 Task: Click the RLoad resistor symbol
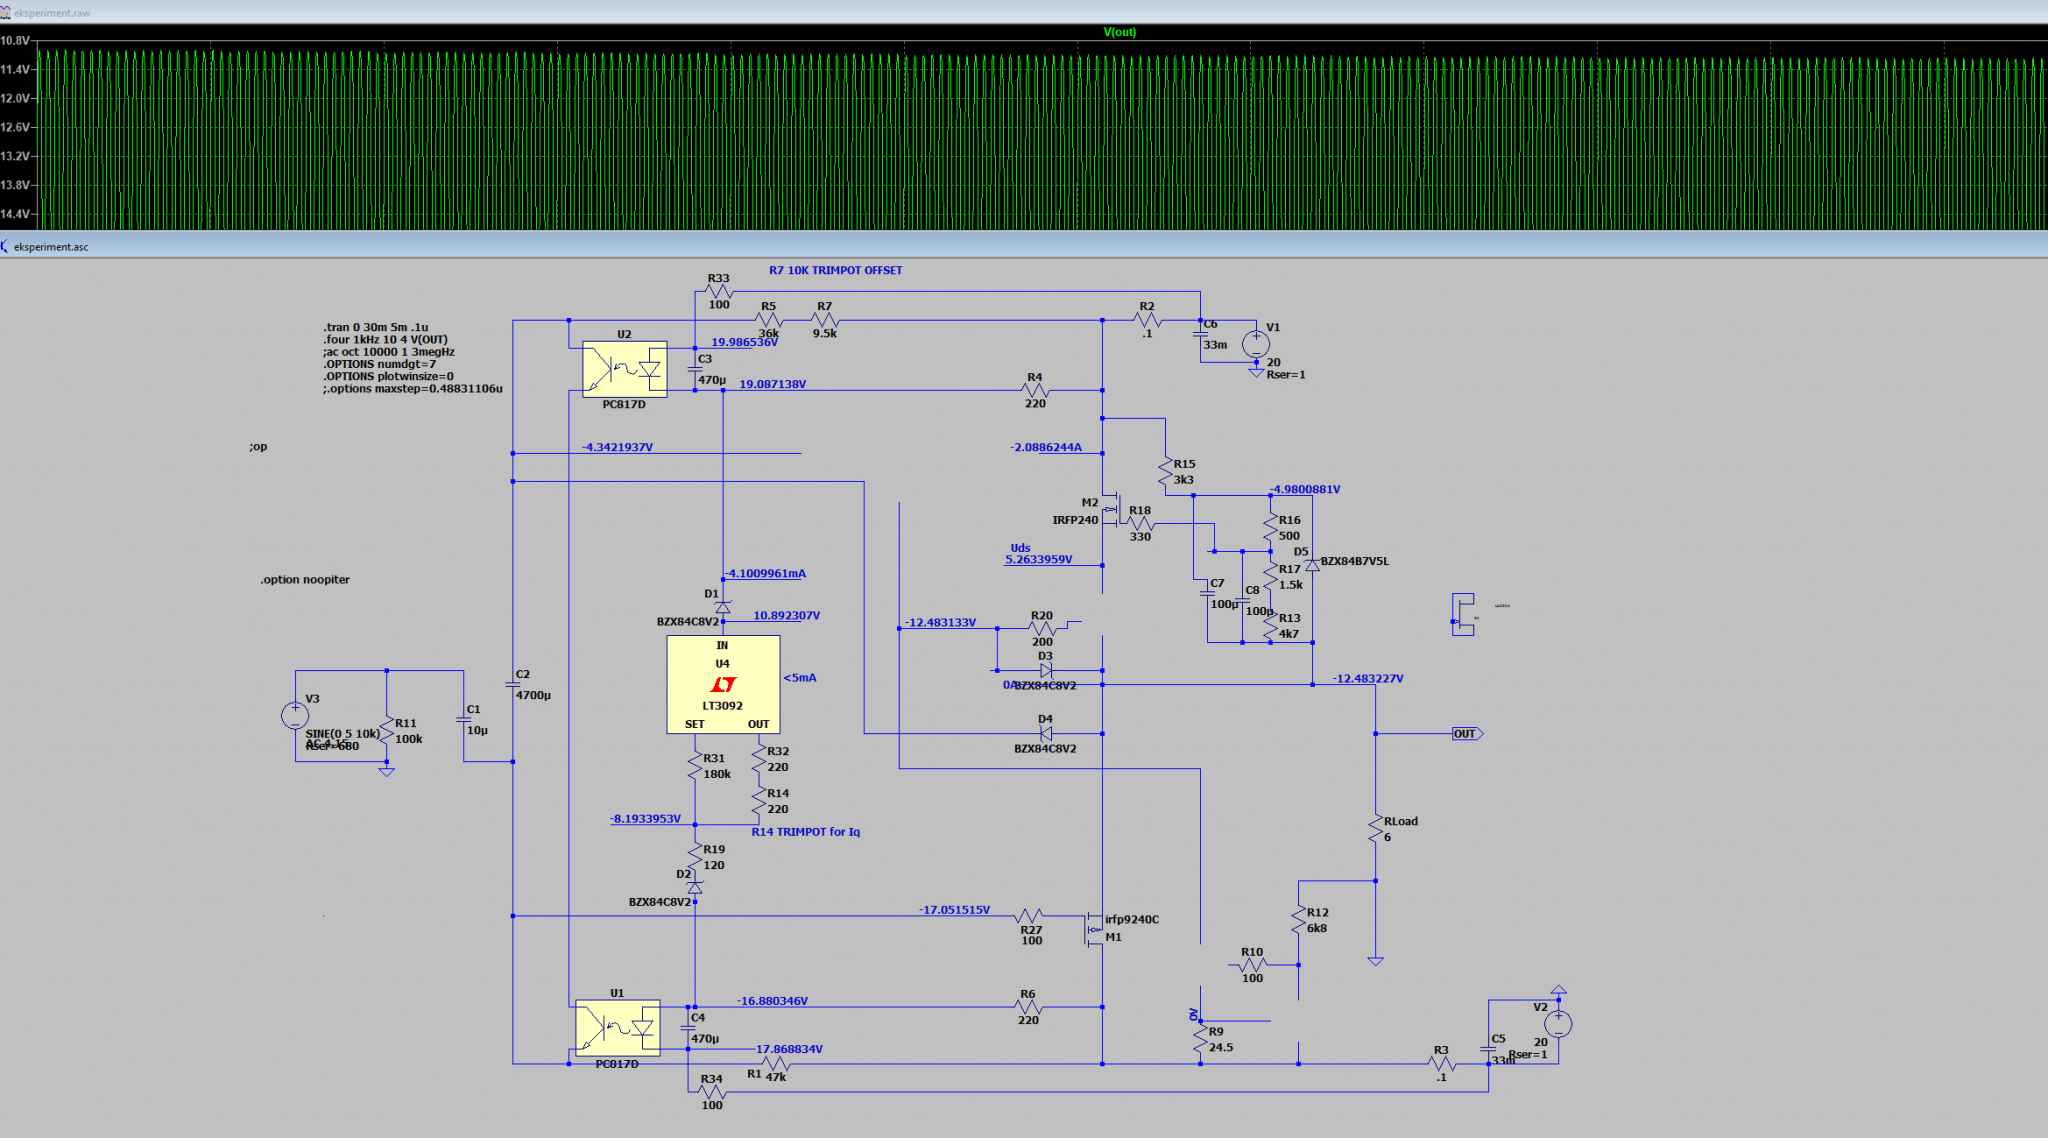point(1376,829)
